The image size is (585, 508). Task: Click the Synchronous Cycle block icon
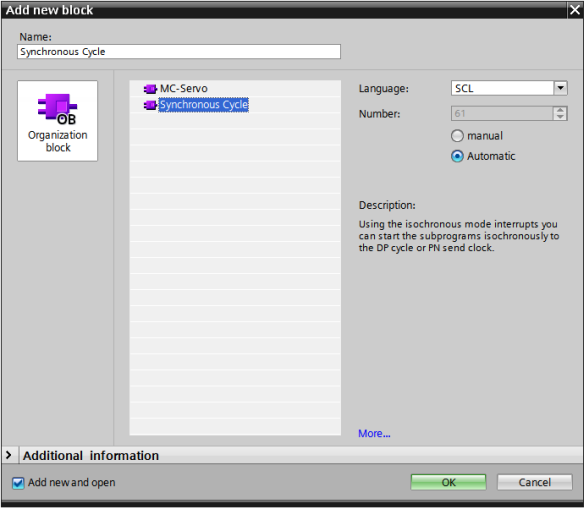[150, 105]
